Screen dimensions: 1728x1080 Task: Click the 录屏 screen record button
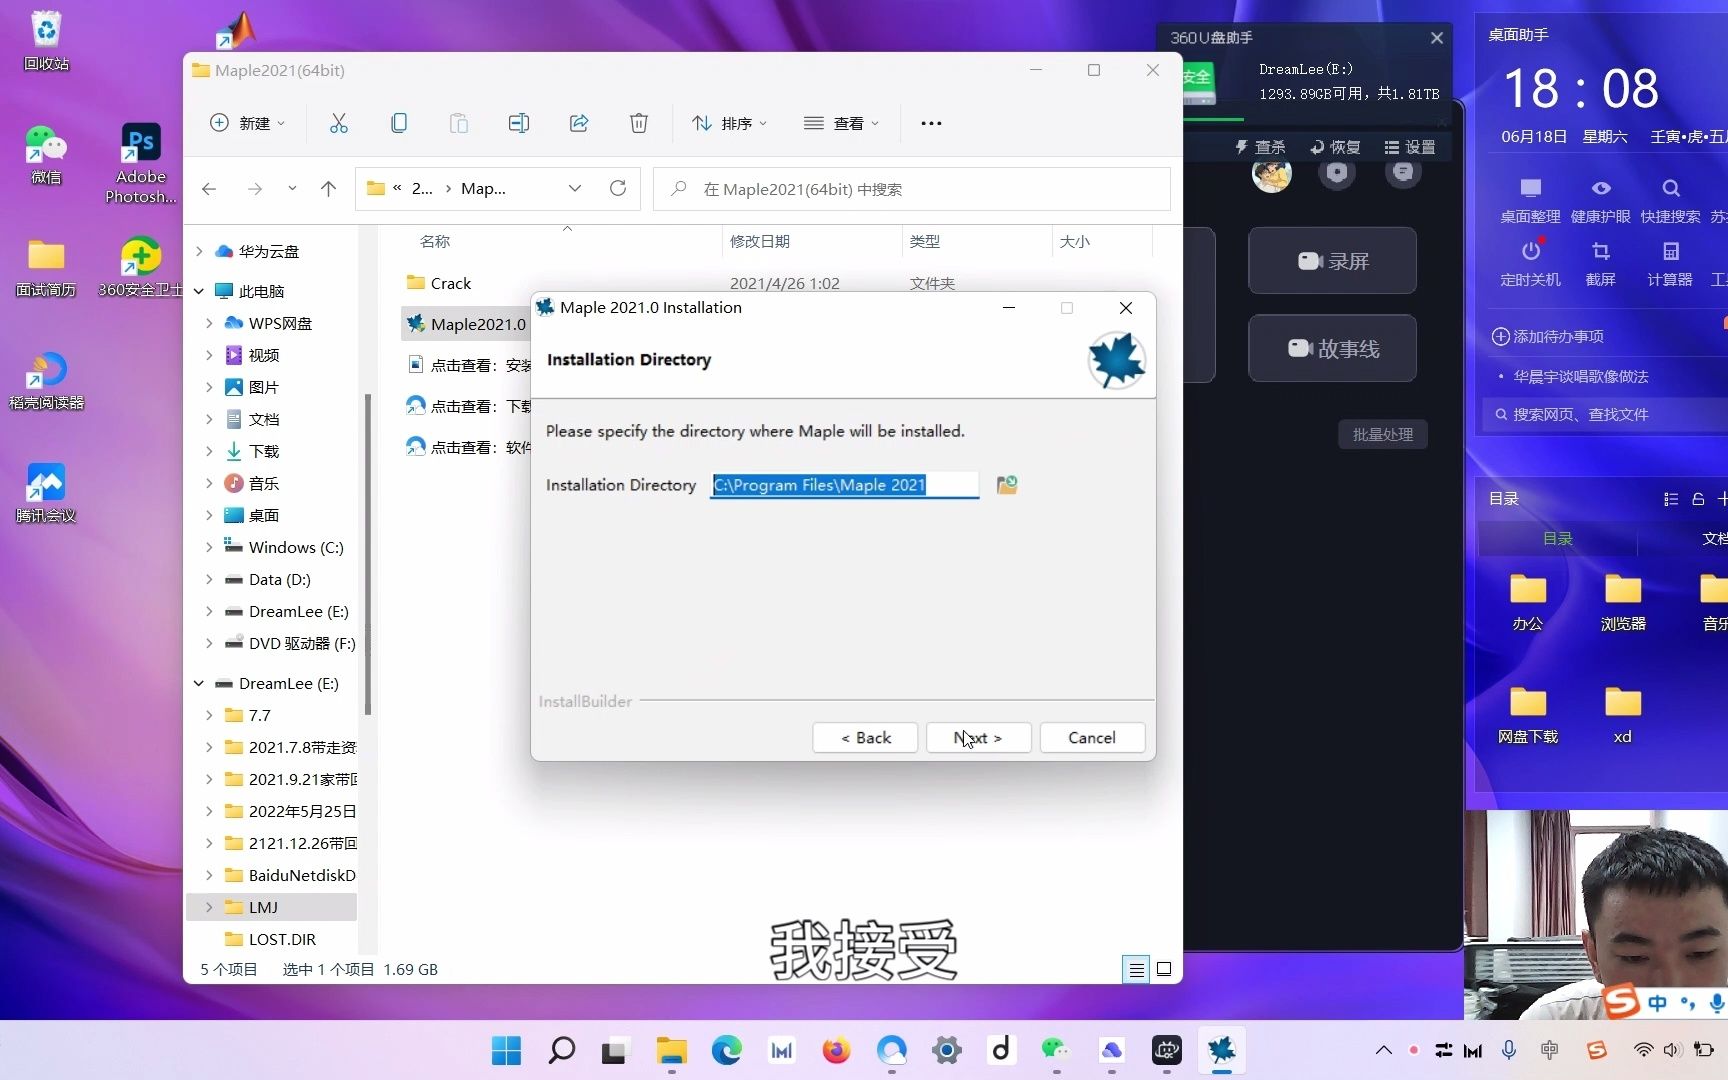1332,261
